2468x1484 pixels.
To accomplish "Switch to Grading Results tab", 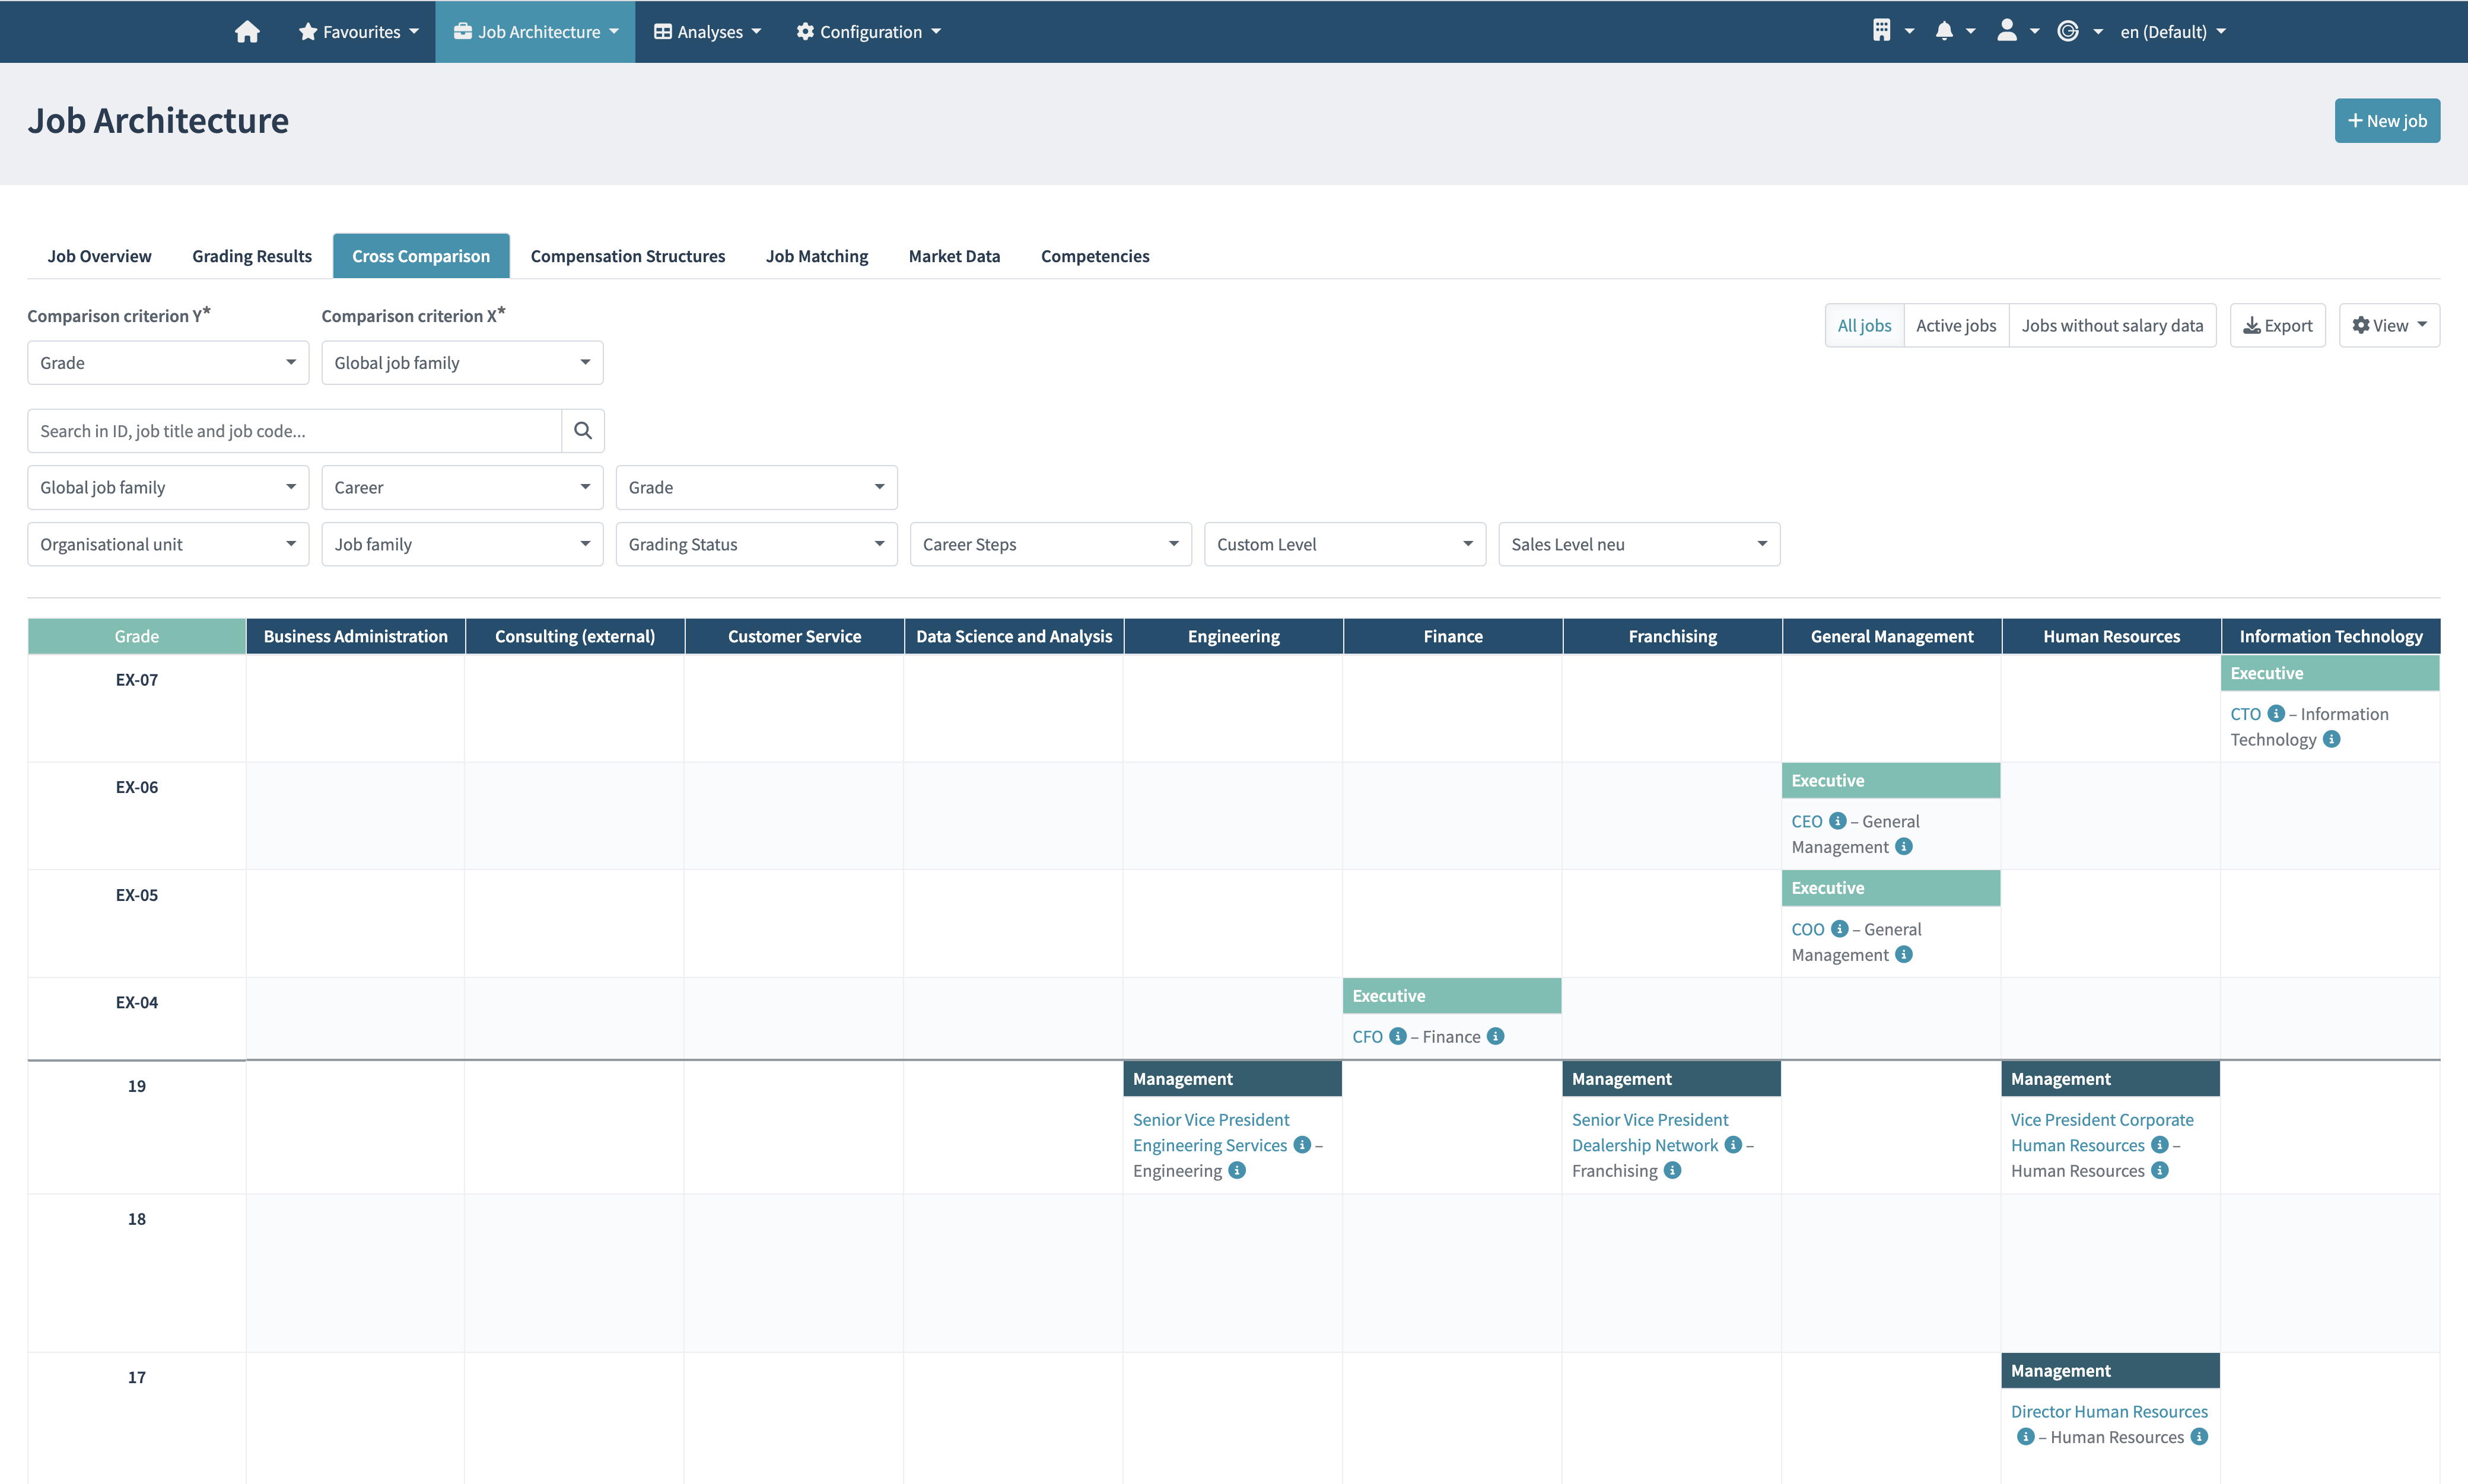I will 252,256.
